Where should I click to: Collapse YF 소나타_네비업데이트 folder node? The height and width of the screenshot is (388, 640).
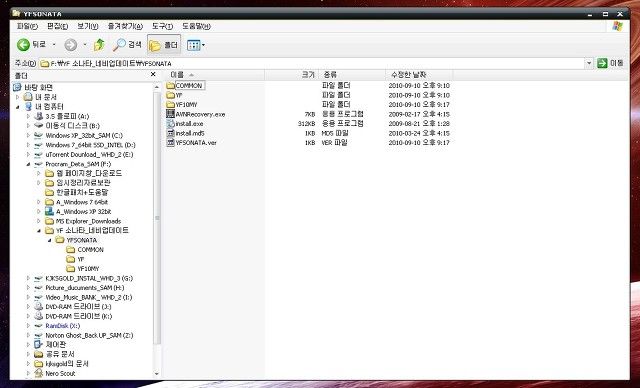(x=39, y=231)
